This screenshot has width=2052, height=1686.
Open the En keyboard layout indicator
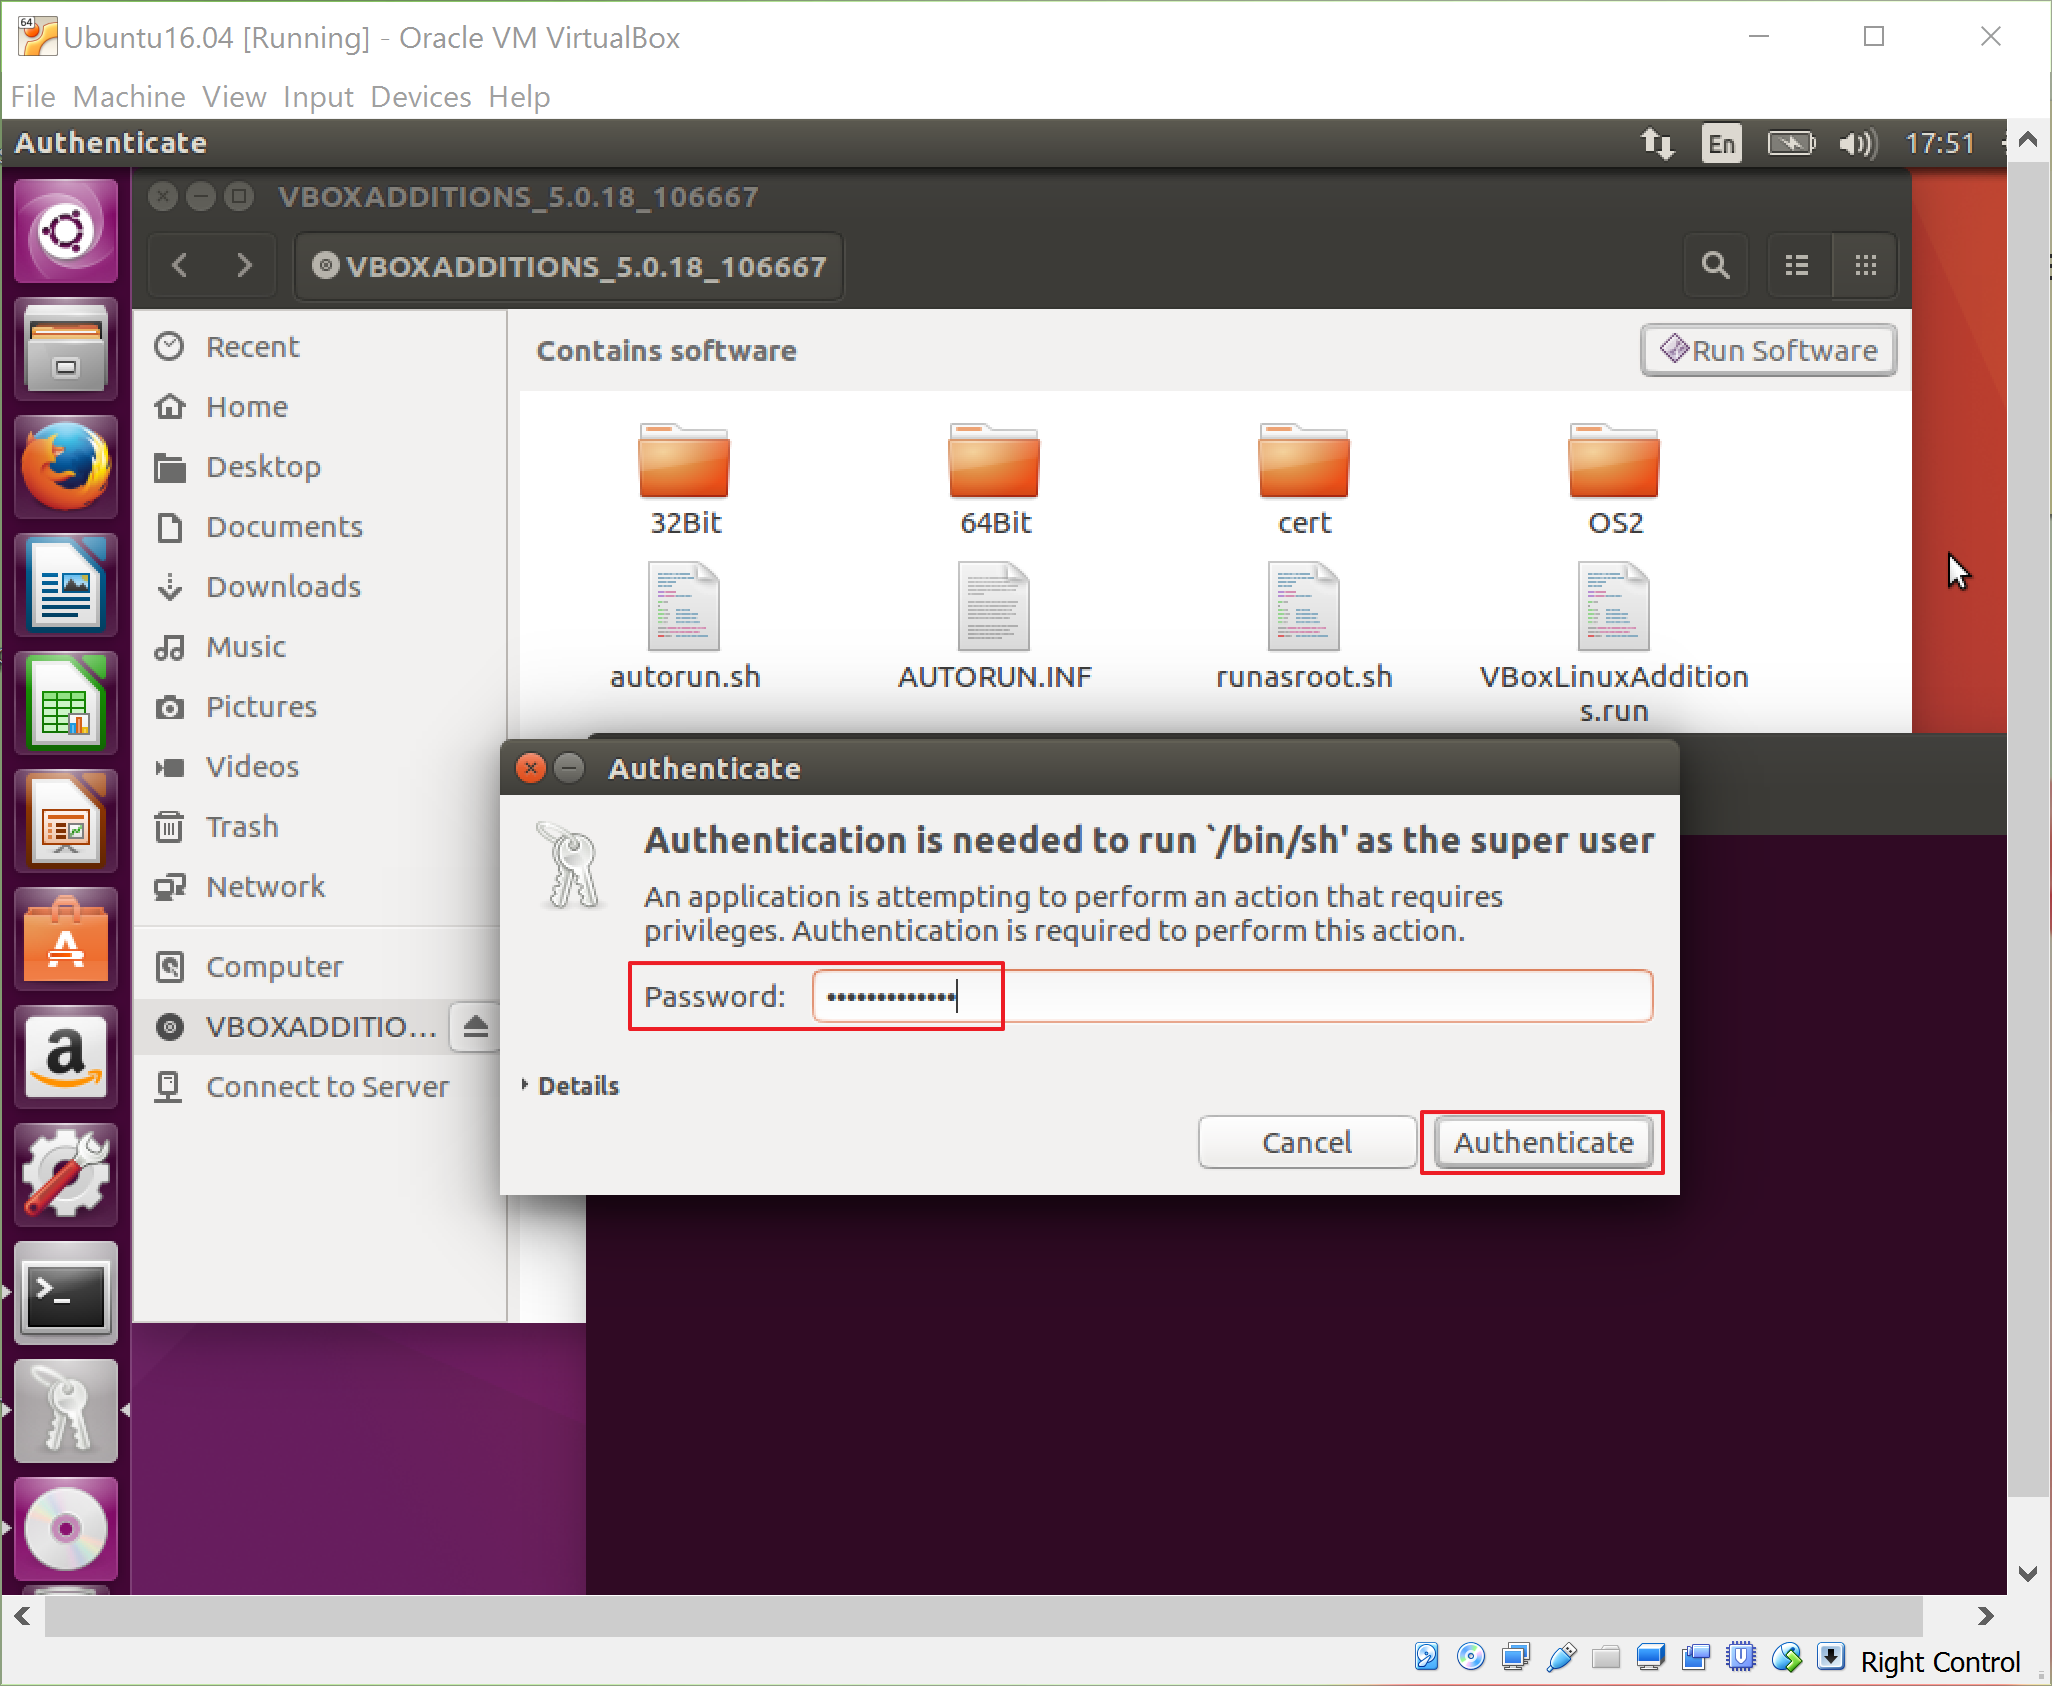(1721, 143)
